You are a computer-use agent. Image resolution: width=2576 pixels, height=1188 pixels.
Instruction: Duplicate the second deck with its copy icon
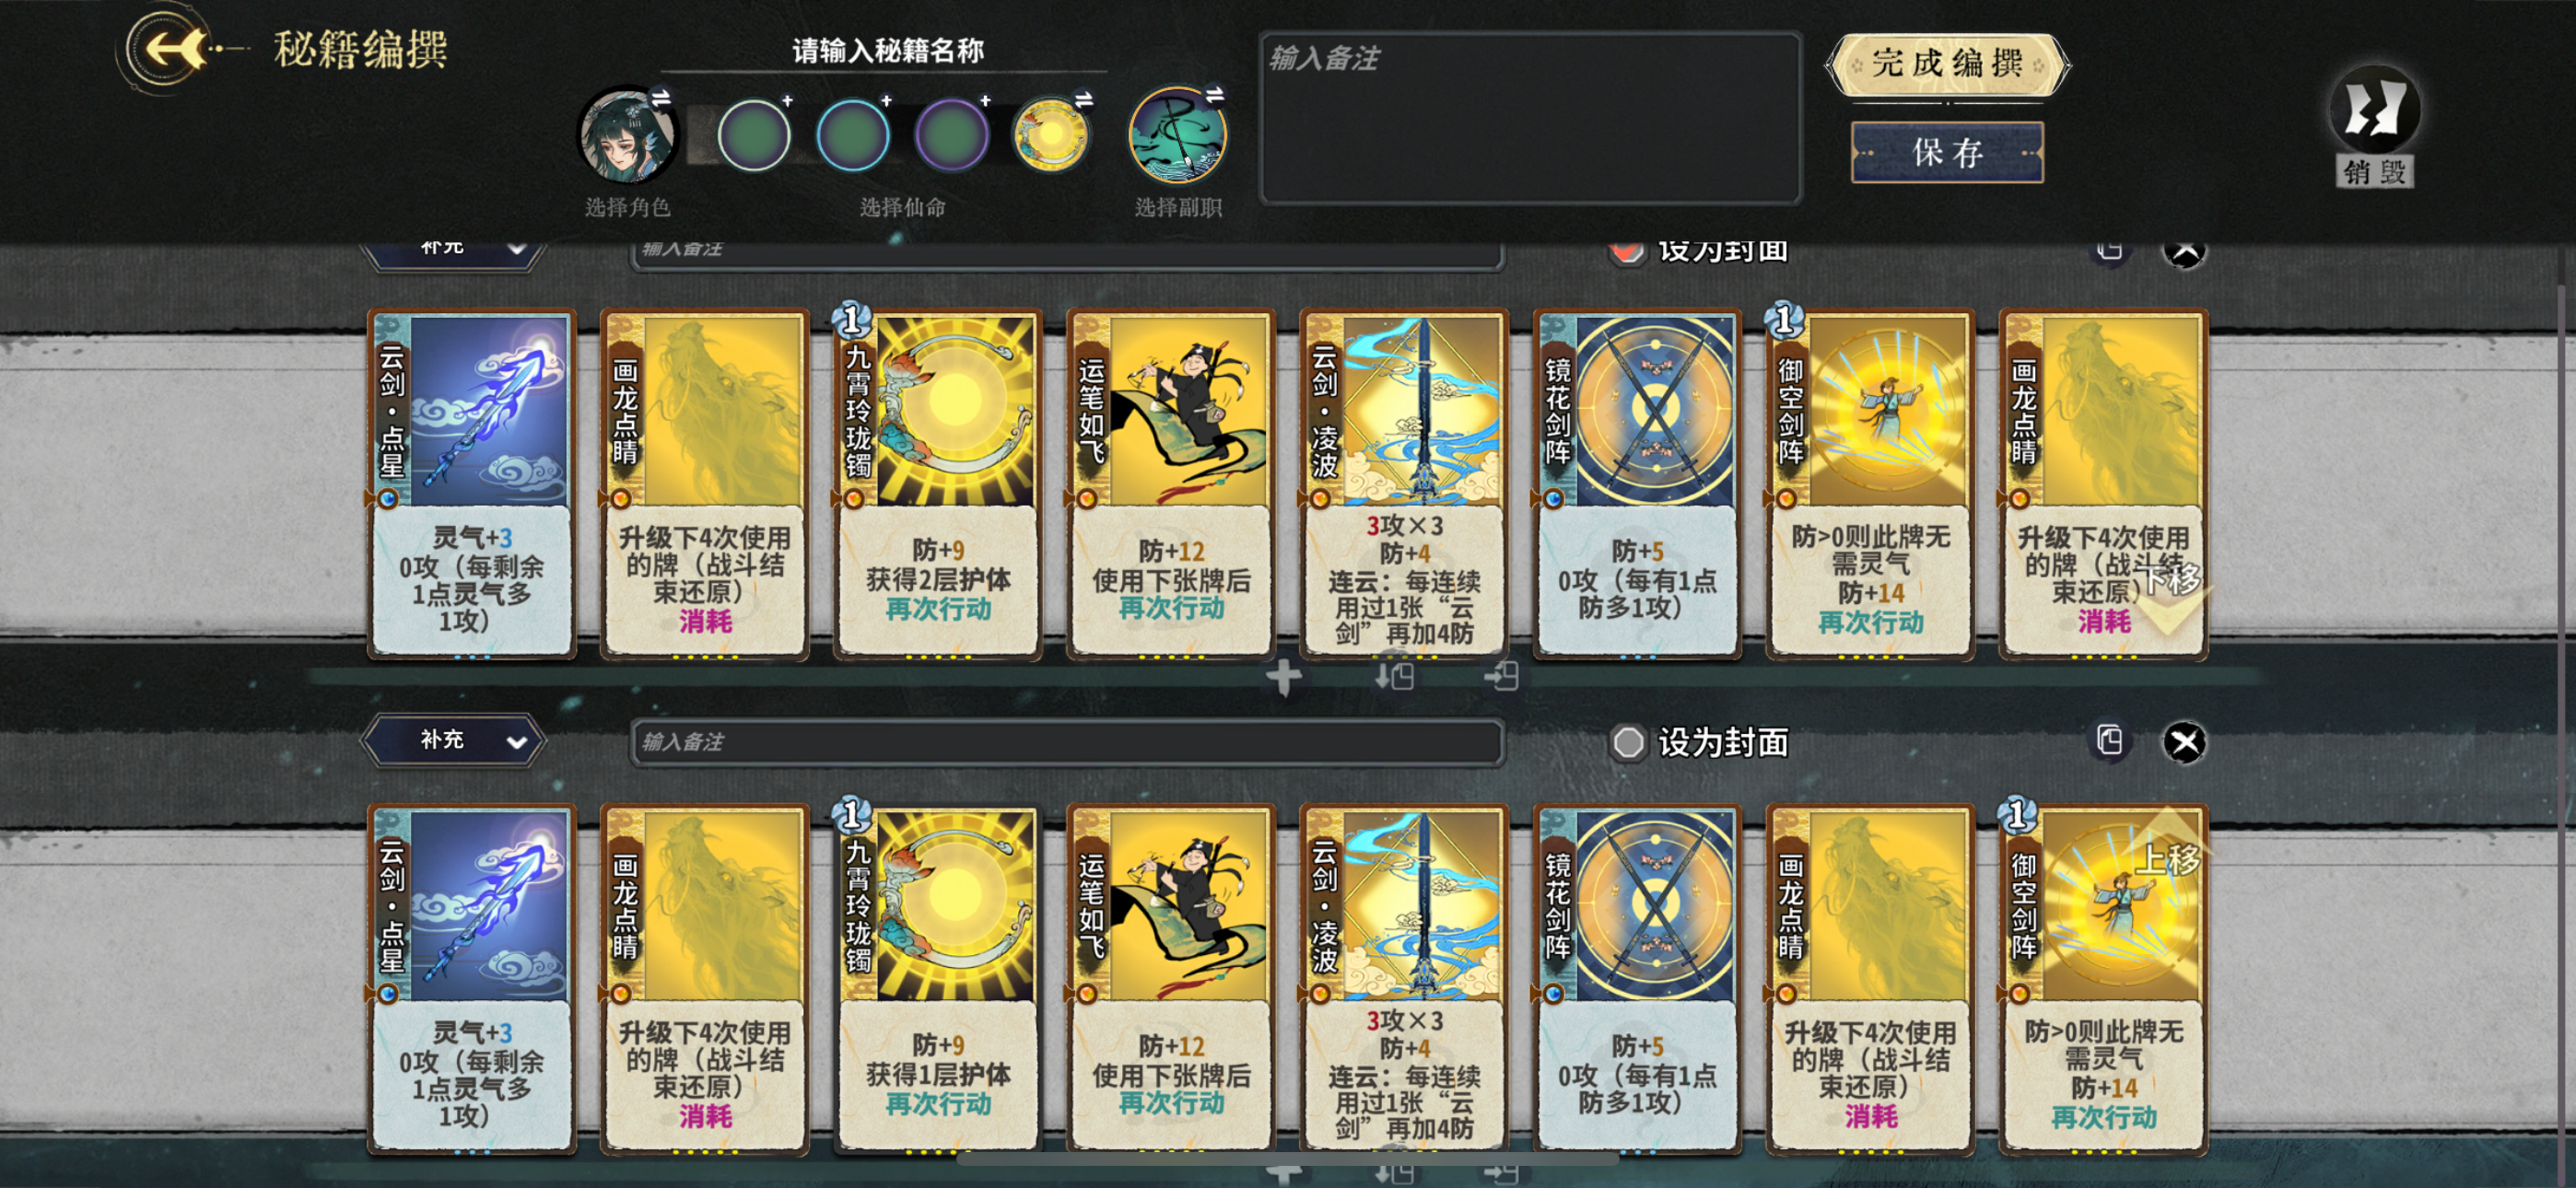coord(2109,741)
